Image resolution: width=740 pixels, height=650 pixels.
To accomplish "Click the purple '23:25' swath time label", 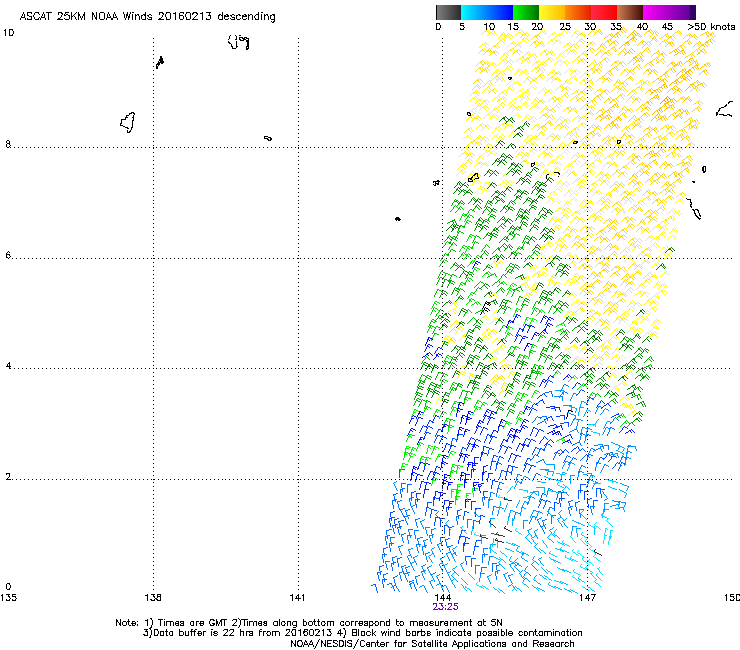I will tap(446, 607).
